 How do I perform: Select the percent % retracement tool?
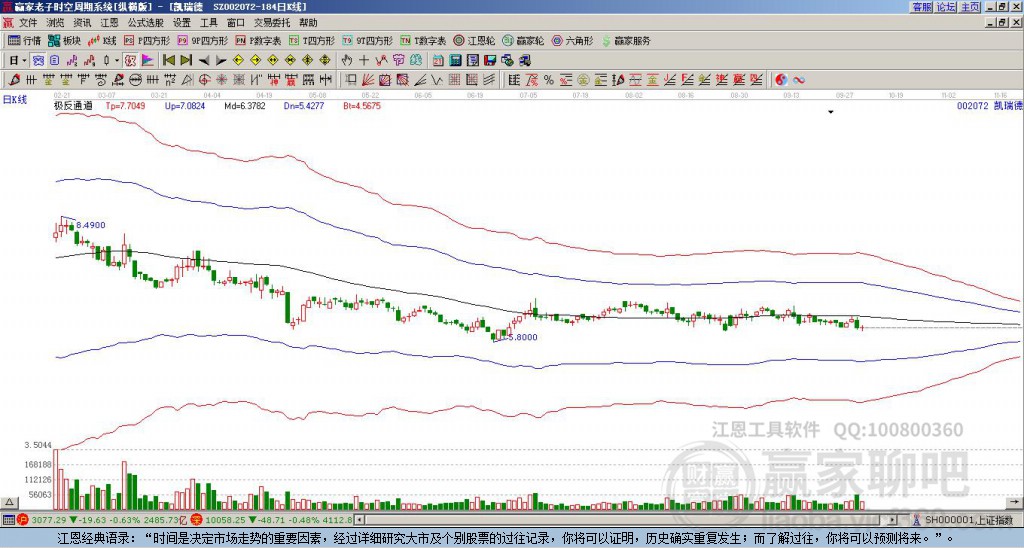549,80
